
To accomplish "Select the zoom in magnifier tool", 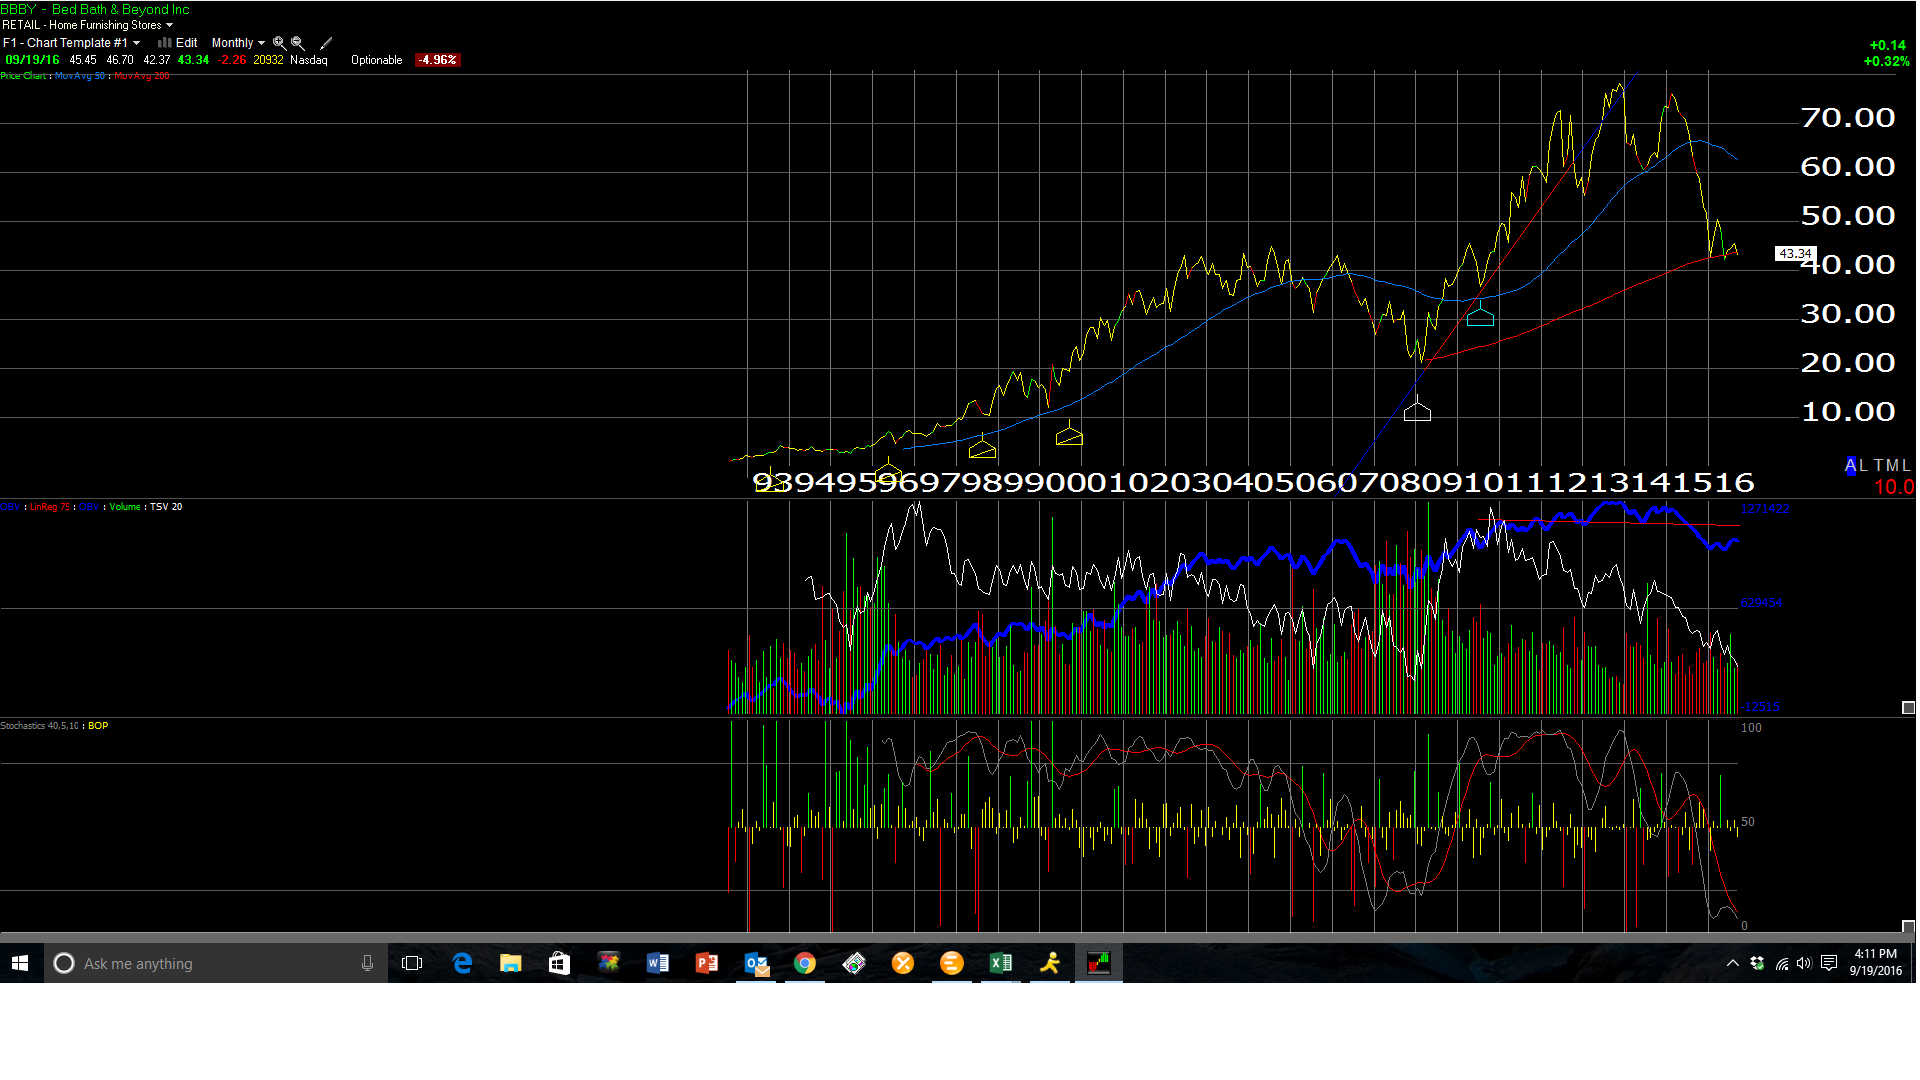I will [x=278, y=42].
